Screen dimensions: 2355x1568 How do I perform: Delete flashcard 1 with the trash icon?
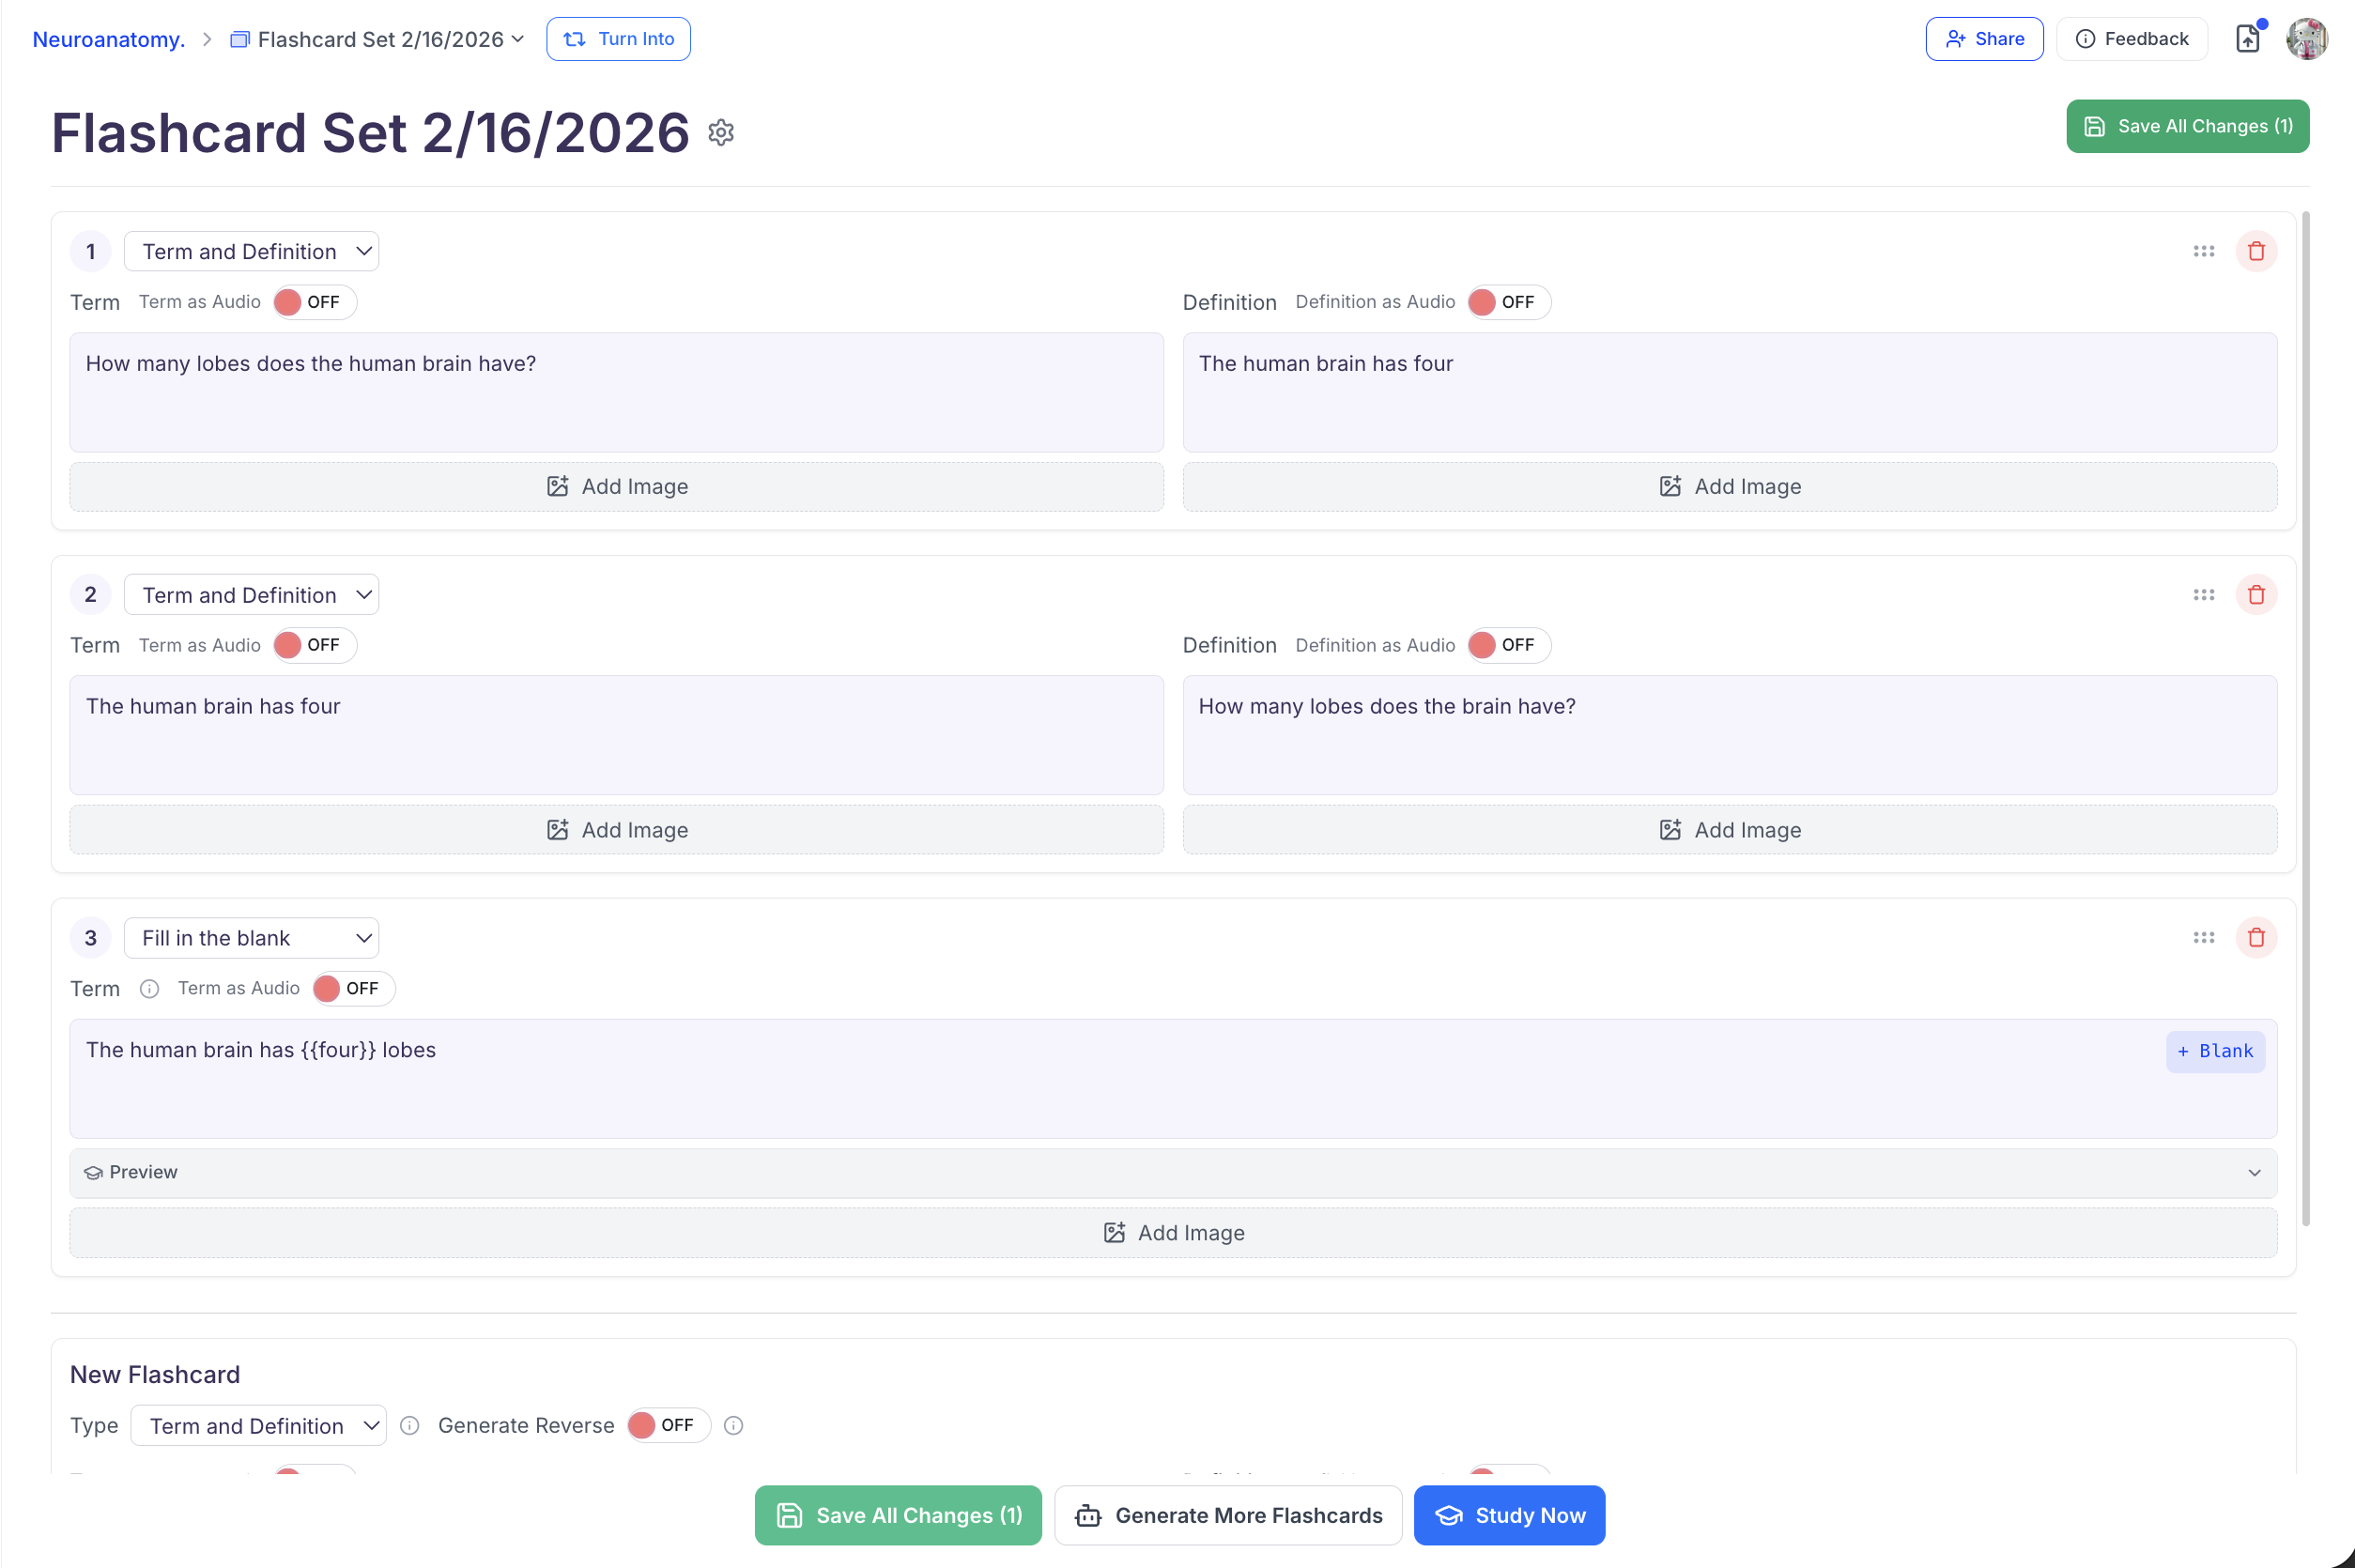[x=2256, y=251]
